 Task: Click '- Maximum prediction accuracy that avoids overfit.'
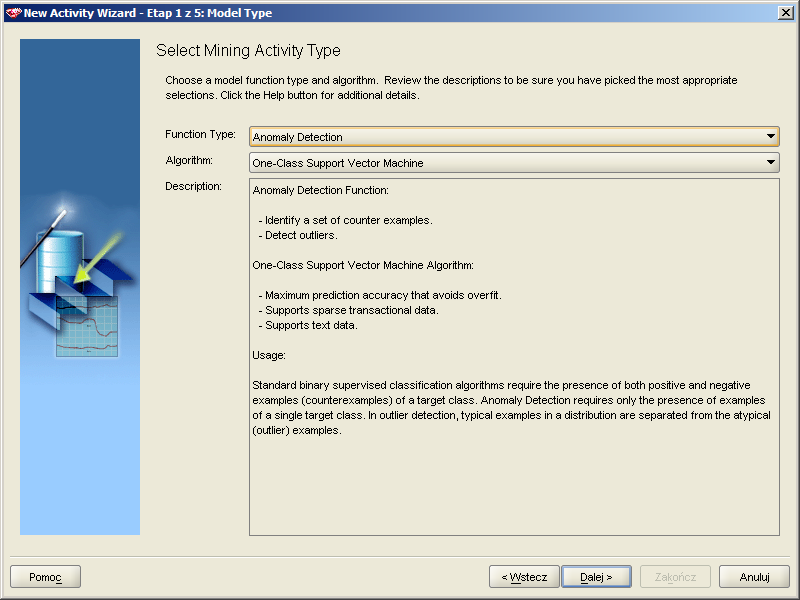point(380,295)
